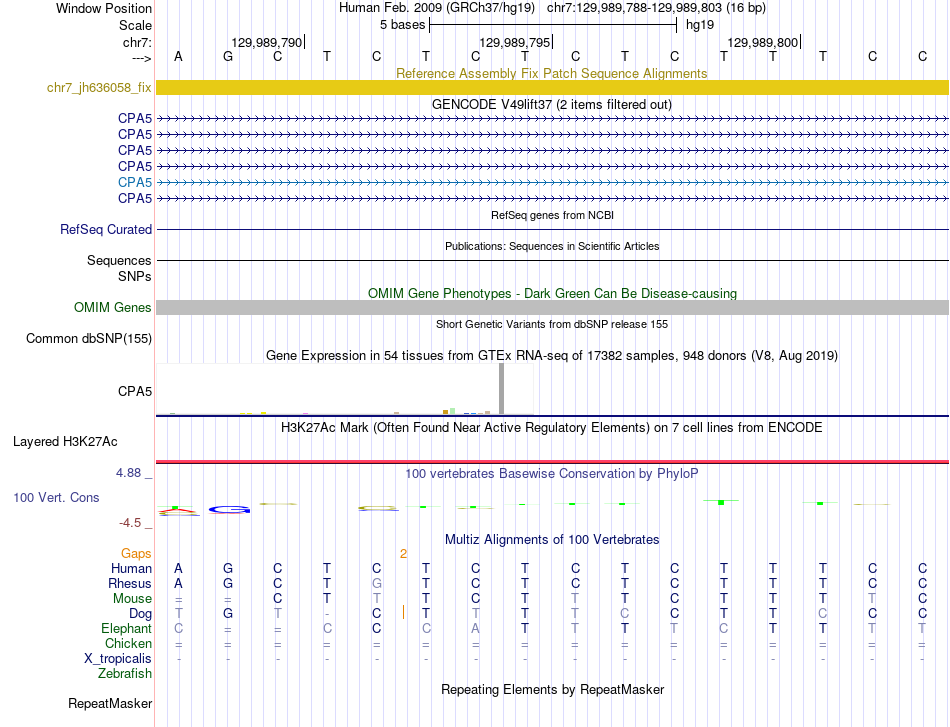Click the gray OMIM Genes item bar
The image size is (950, 727).
tap(553, 308)
